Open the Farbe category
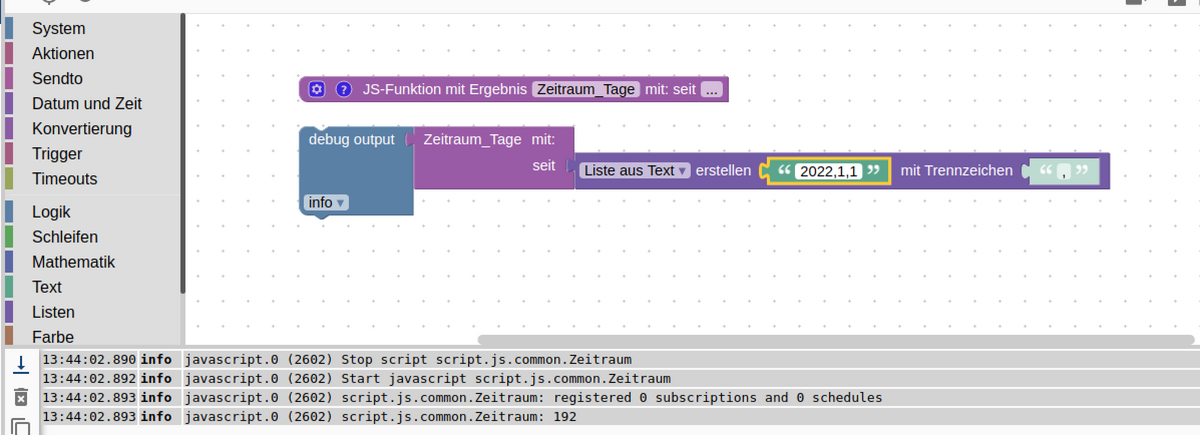 pyautogui.click(x=53, y=337)
